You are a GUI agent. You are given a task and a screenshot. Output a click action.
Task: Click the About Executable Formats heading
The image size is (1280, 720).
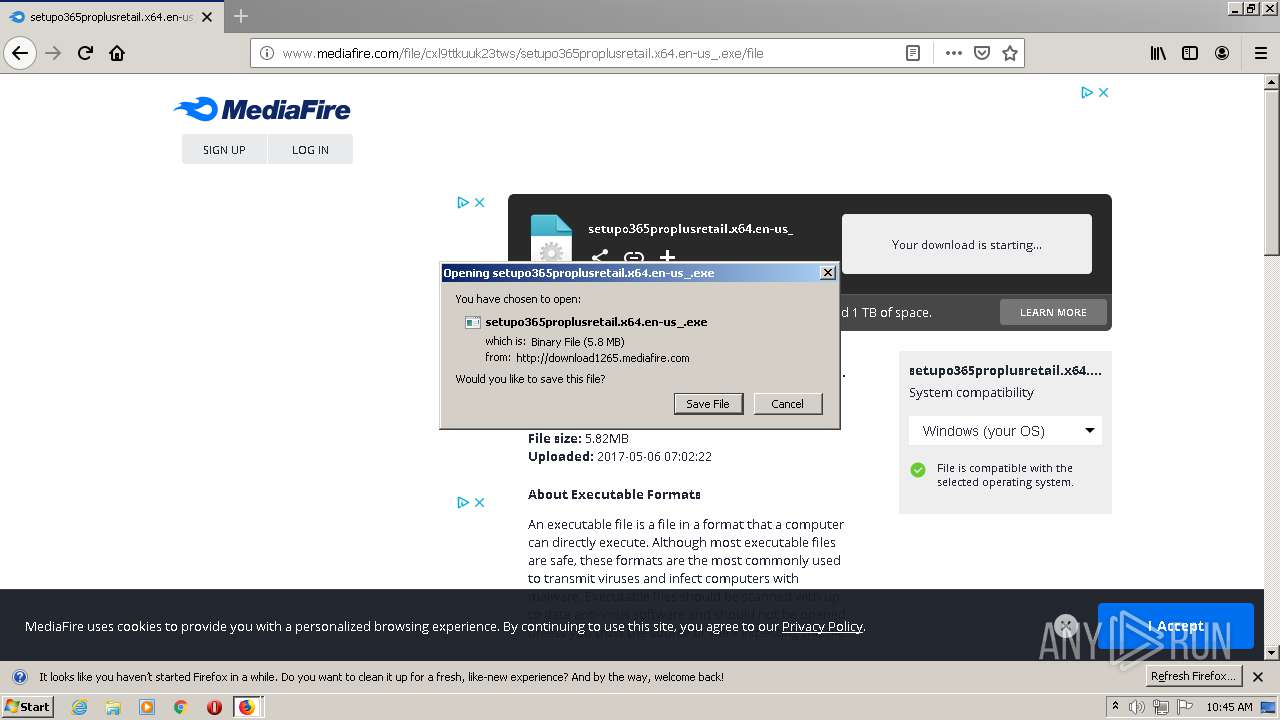614,494
